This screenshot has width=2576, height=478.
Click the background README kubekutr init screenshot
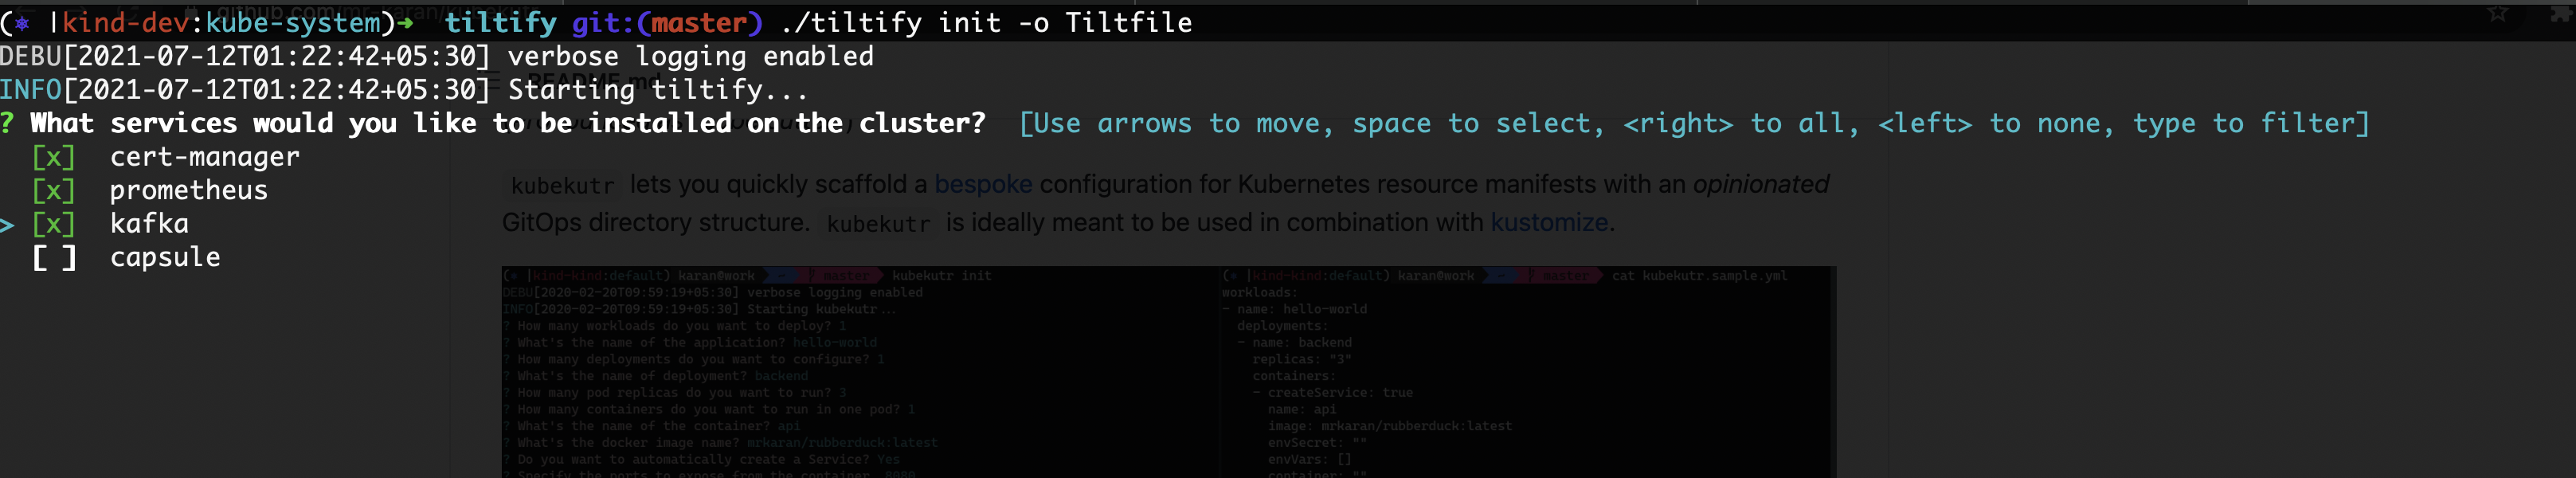point(860,372)
